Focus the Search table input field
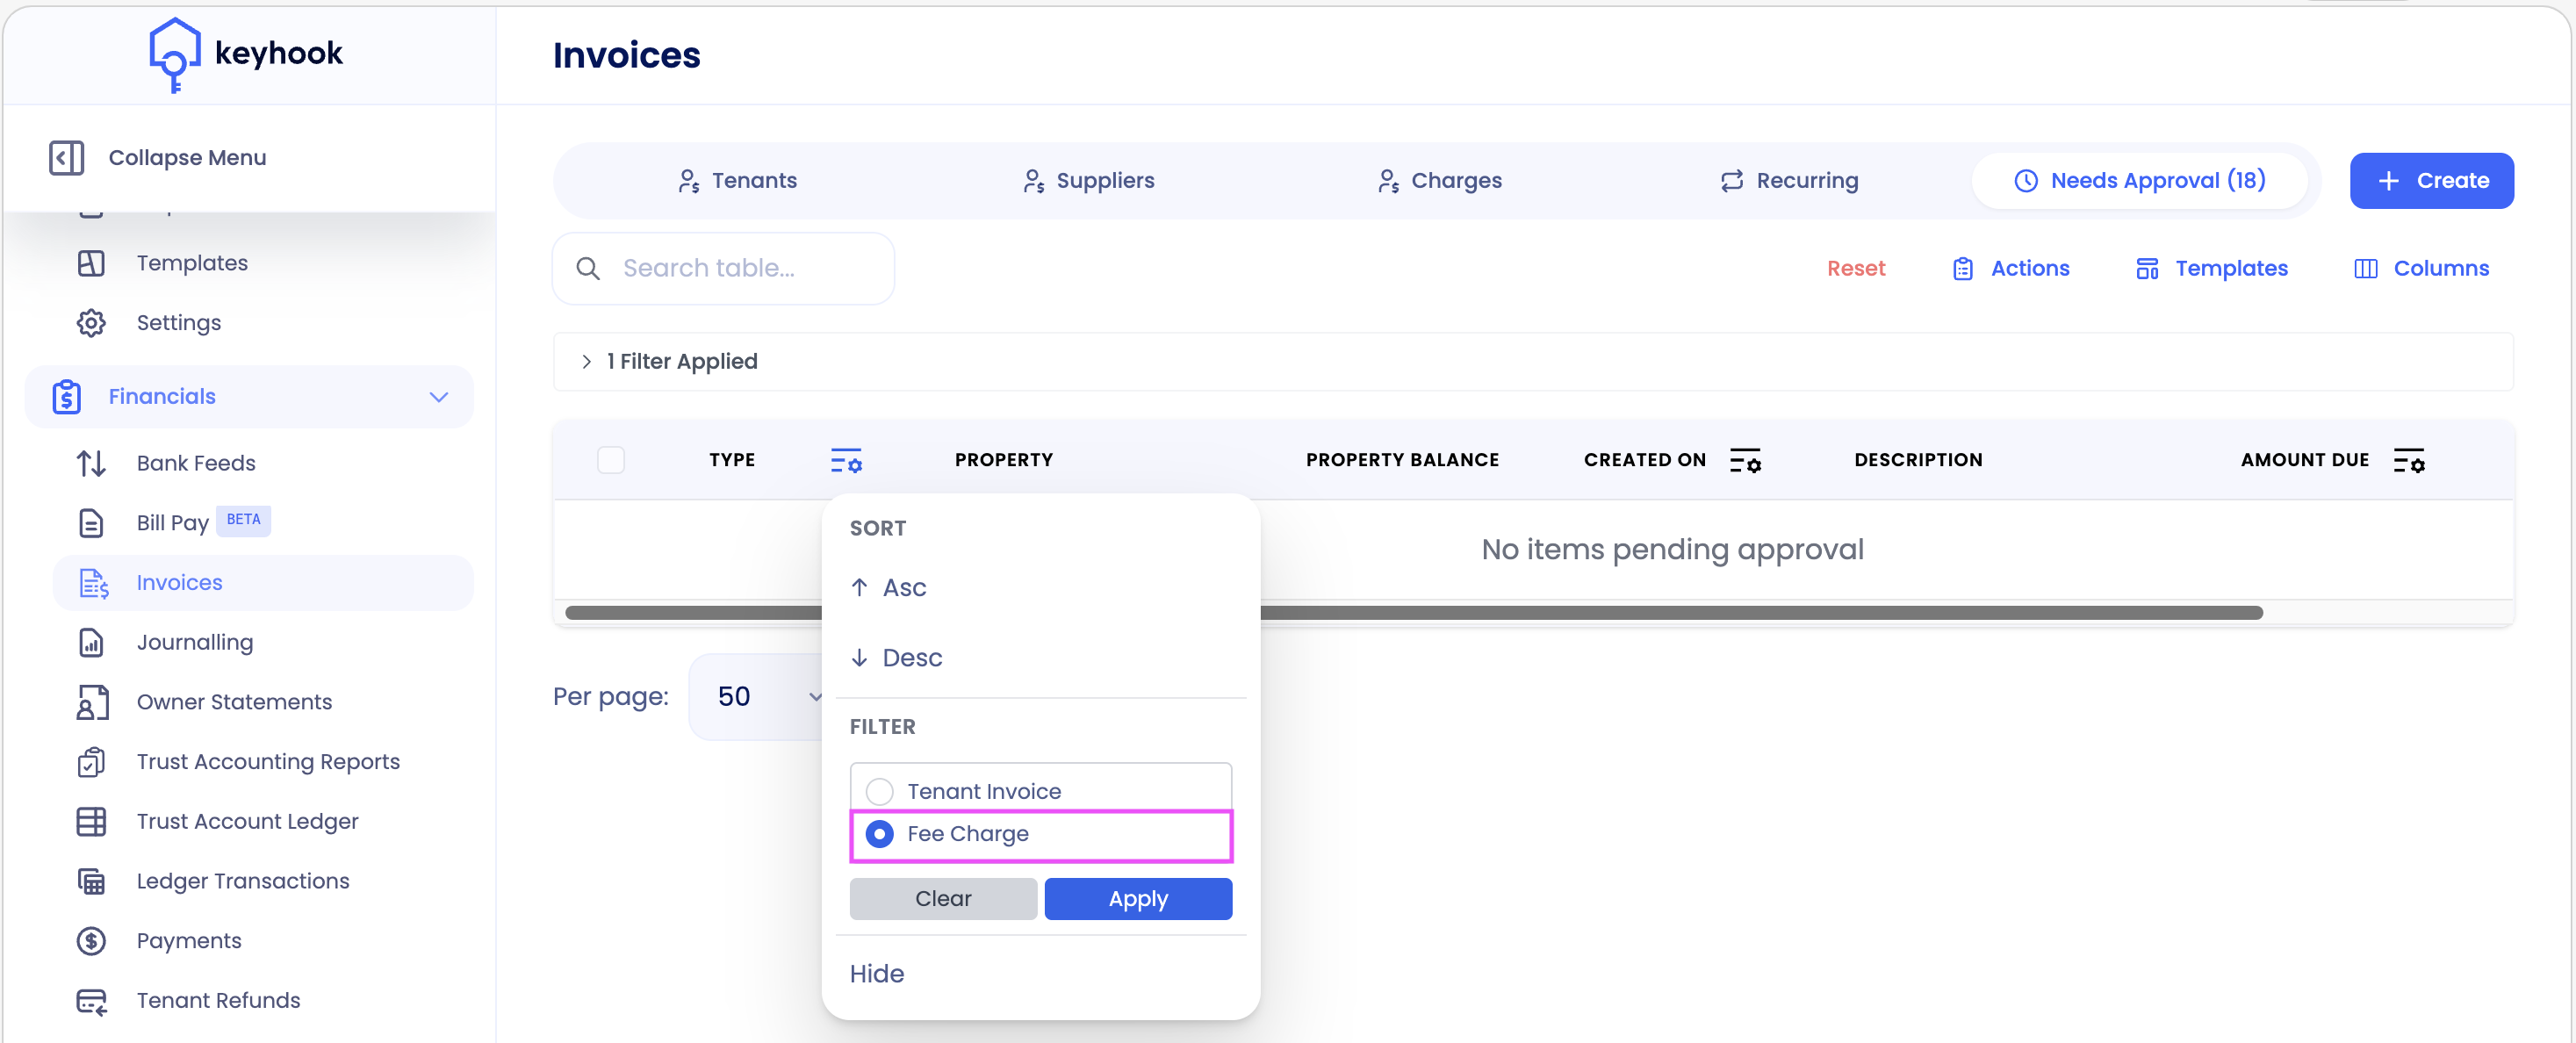Viewport: 2576px width, 1043px height. (724, 268)
